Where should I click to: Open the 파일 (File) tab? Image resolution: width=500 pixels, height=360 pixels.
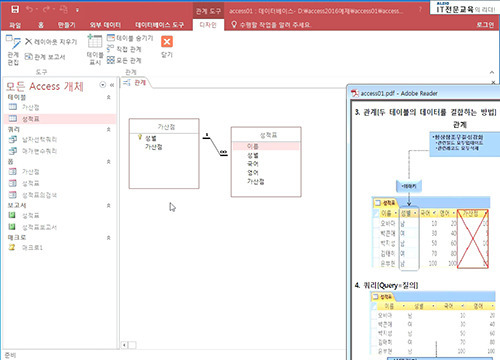[15, 25]
